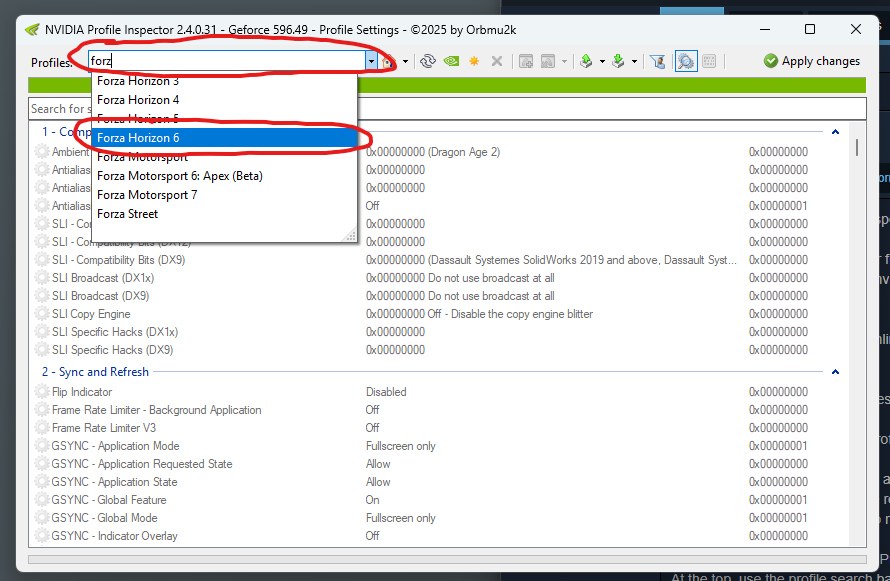This screenshot has width=890, height=581.
Task: Collapse section 1 using its chevron
Action: click(835, 132)
